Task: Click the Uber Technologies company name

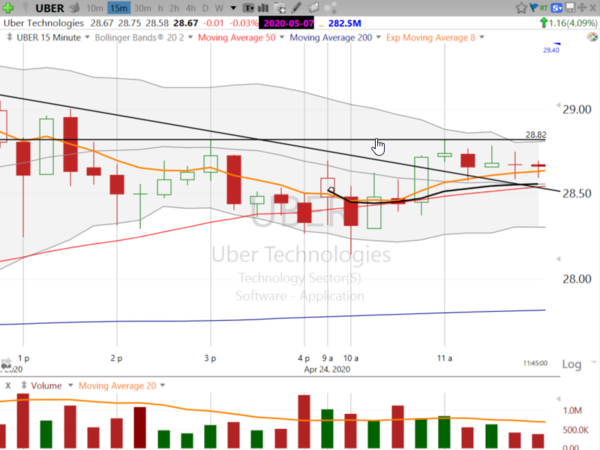Action: click(43, 23)
